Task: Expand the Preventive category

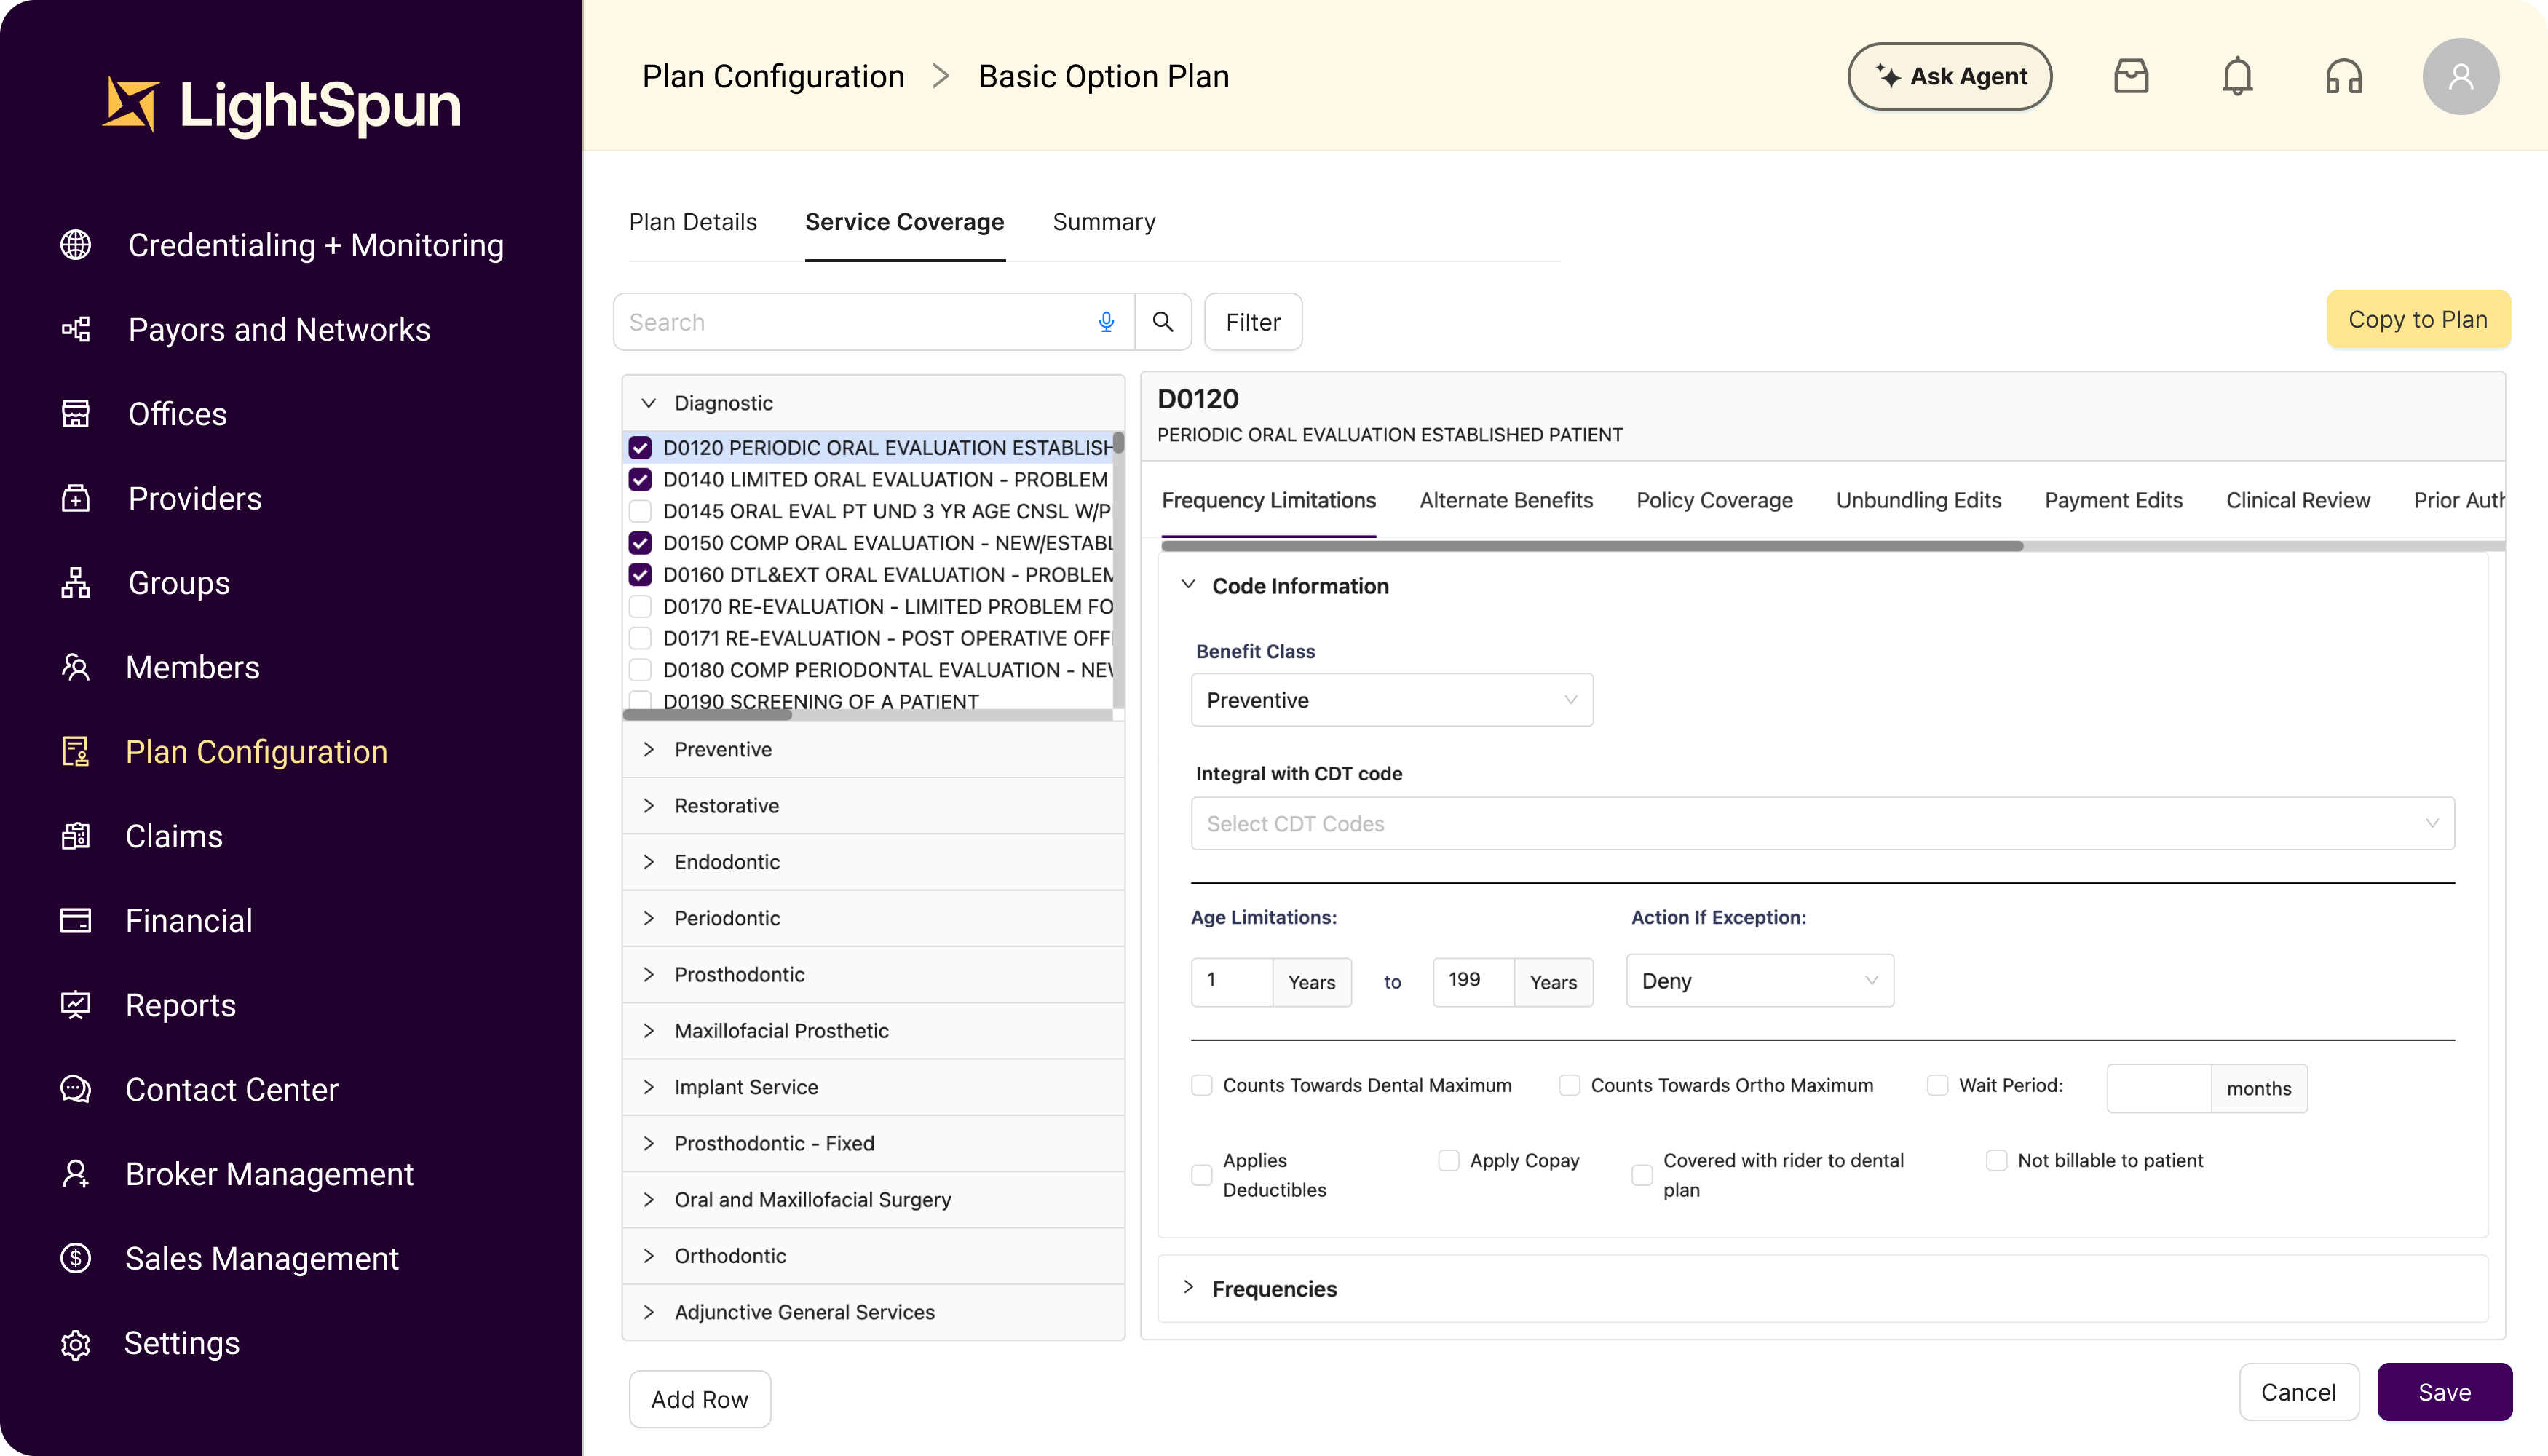Action: [x=872, y=749]
